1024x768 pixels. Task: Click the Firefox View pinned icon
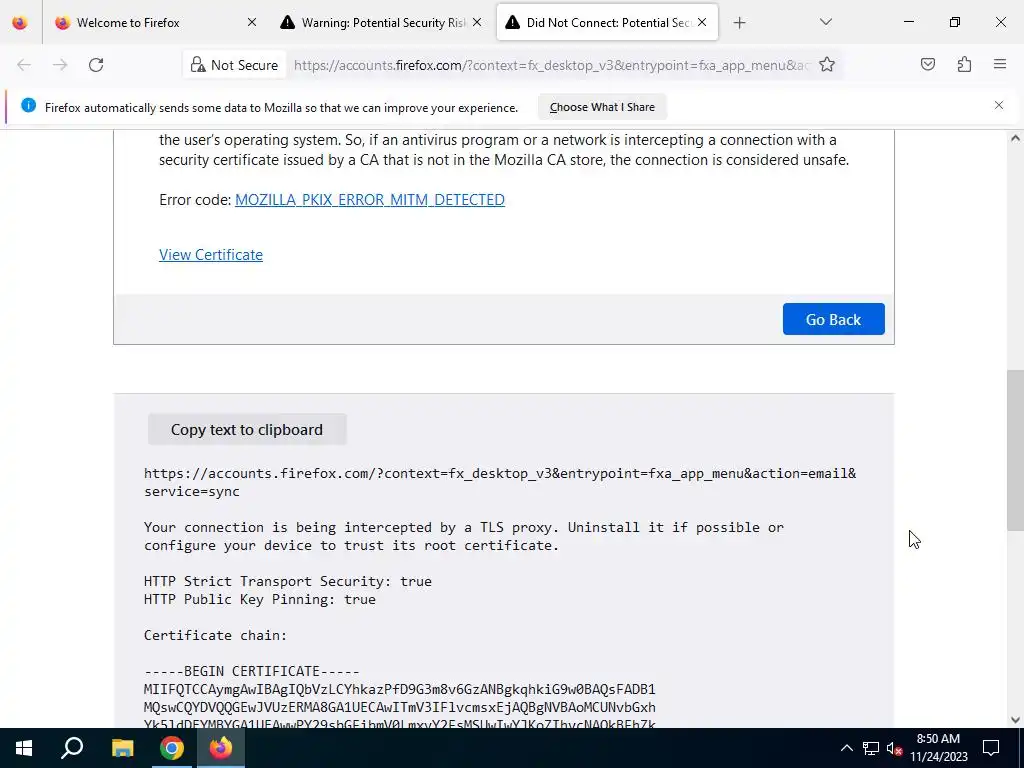pyautogui.click(x=20, y=22)
